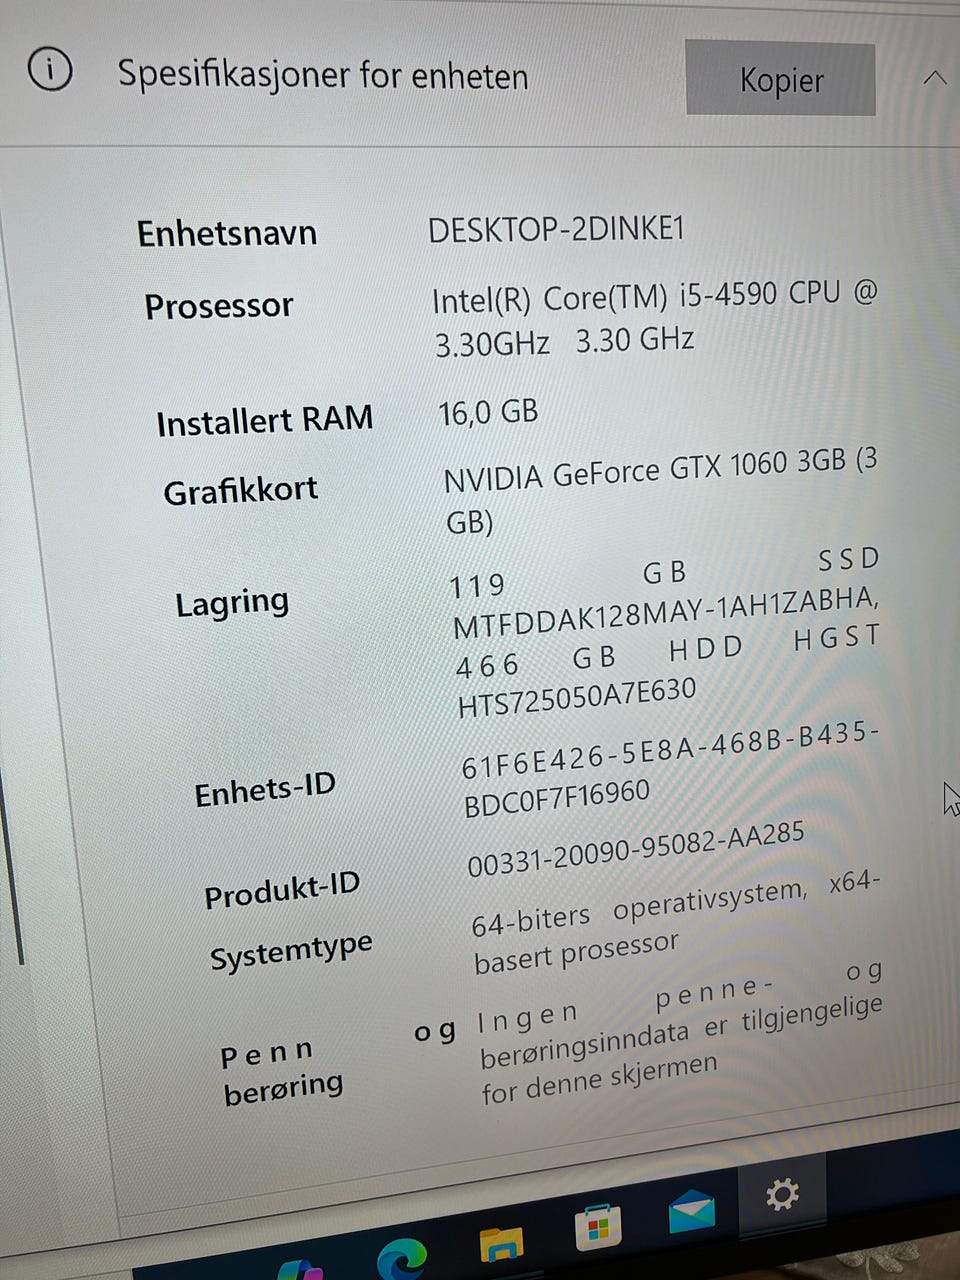This screenshot has height=1280, width=960.
Task: Click the 64-biters operativsystem value
Action: (676, 923)
